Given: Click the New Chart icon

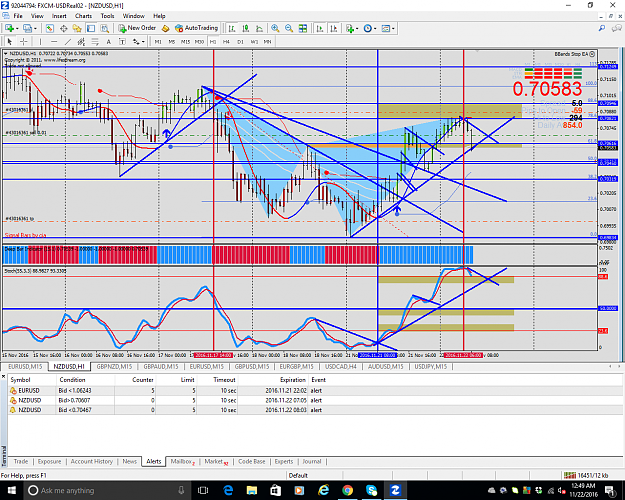Looking at the screenshot, I should tap(9, 28).
